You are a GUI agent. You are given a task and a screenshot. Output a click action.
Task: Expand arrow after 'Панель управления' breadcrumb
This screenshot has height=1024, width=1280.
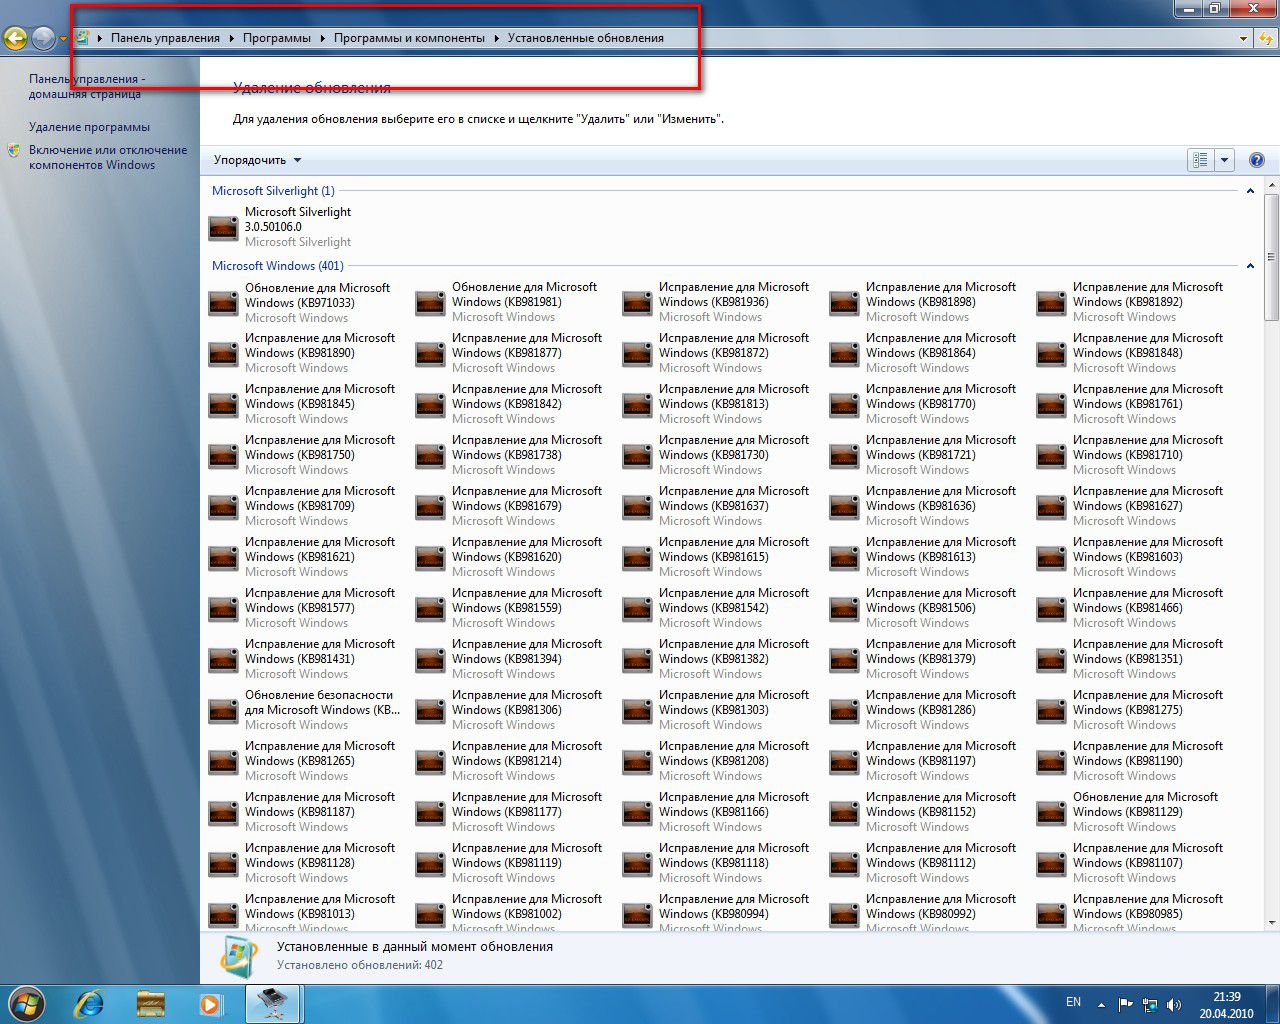point(232,38)
